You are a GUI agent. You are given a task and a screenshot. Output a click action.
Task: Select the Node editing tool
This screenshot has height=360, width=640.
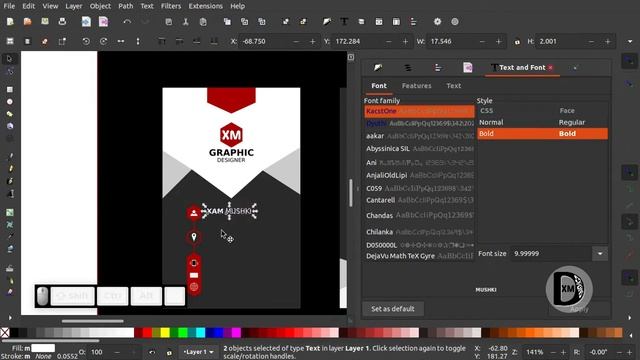(10, 72)
